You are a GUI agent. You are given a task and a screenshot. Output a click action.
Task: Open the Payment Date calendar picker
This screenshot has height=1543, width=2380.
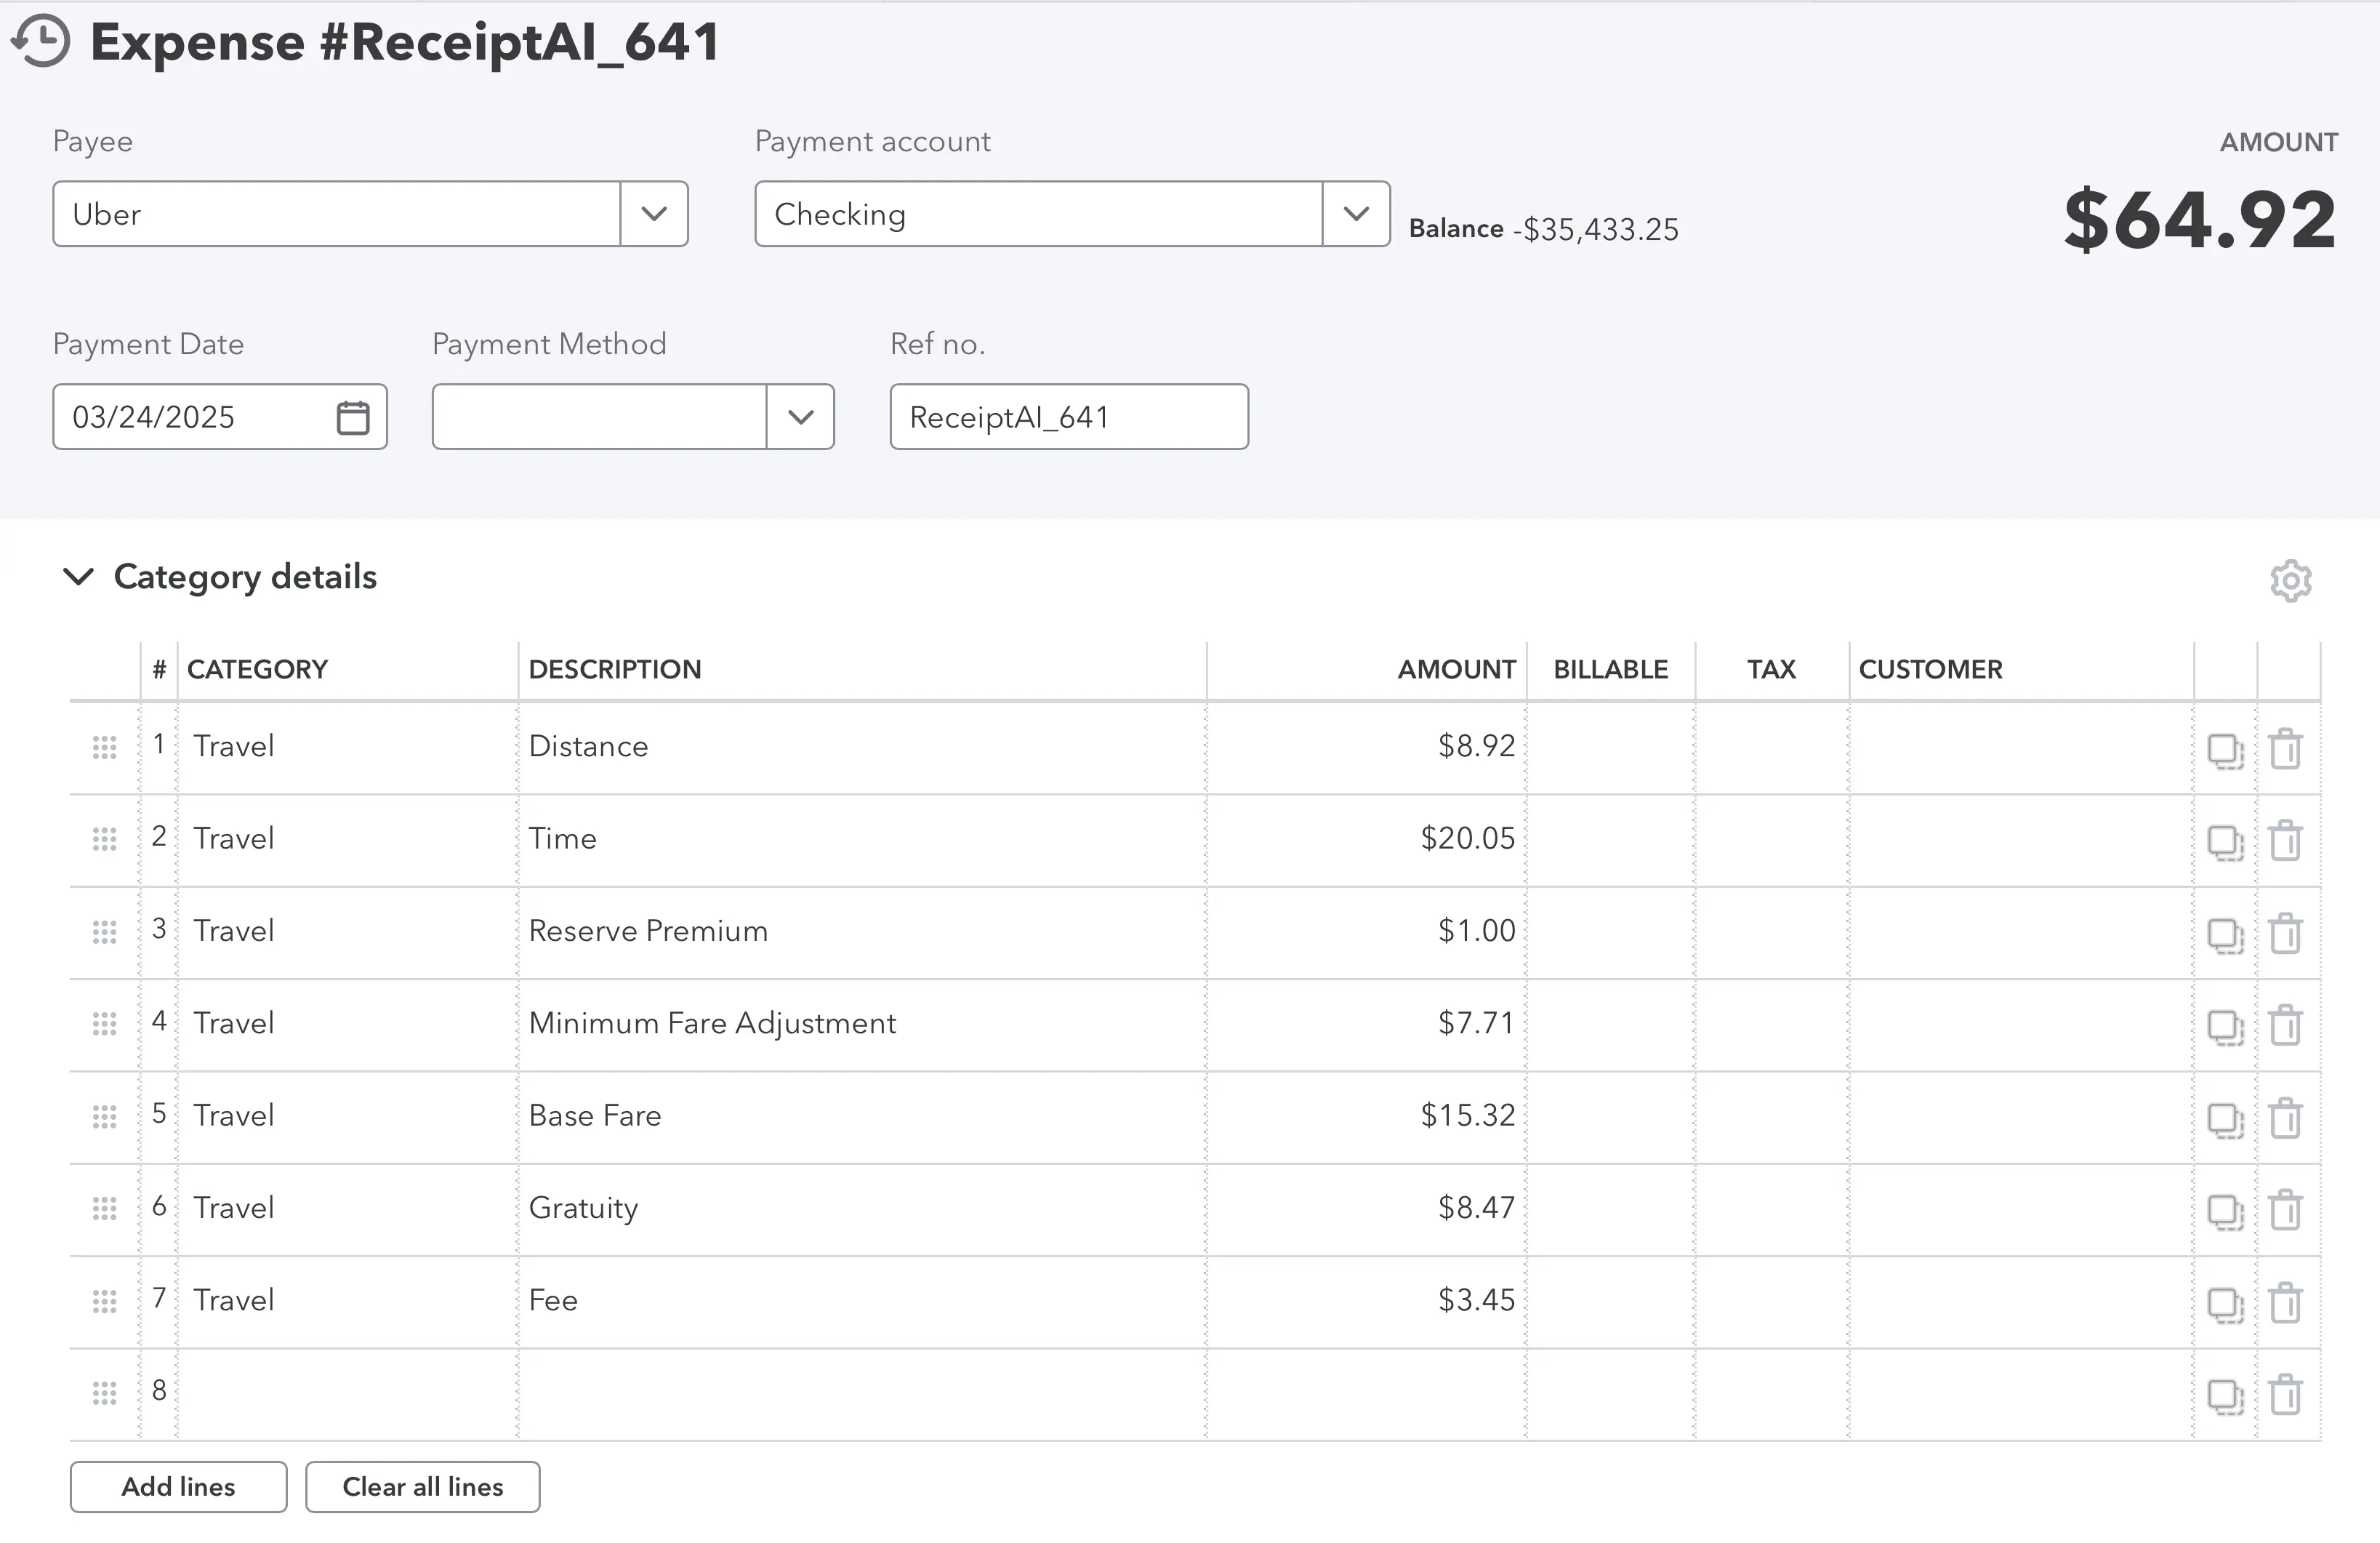tap(353, 417)
